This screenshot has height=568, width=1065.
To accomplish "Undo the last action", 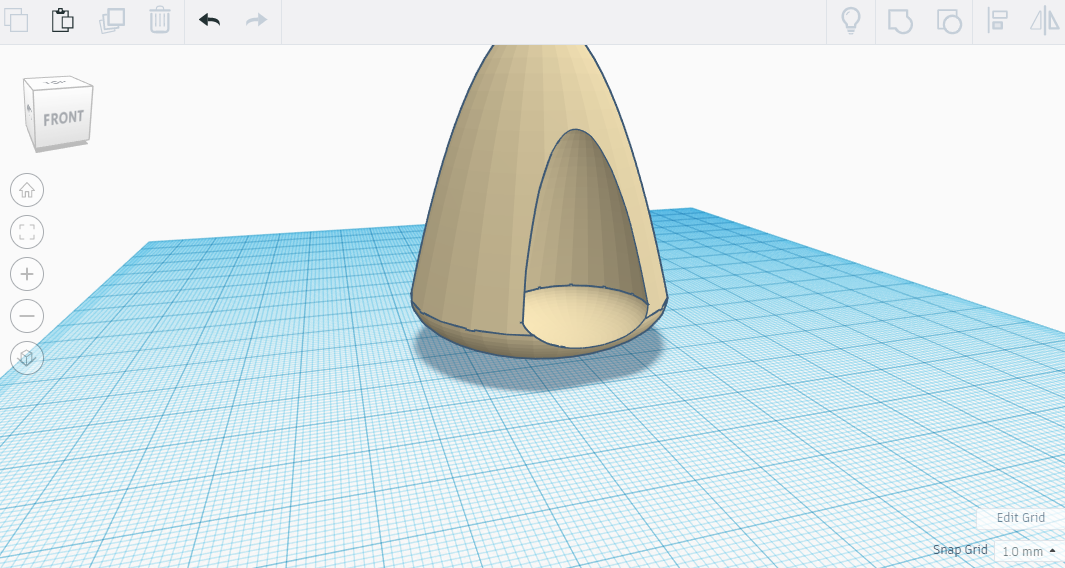I will click(x=209, y=20).
